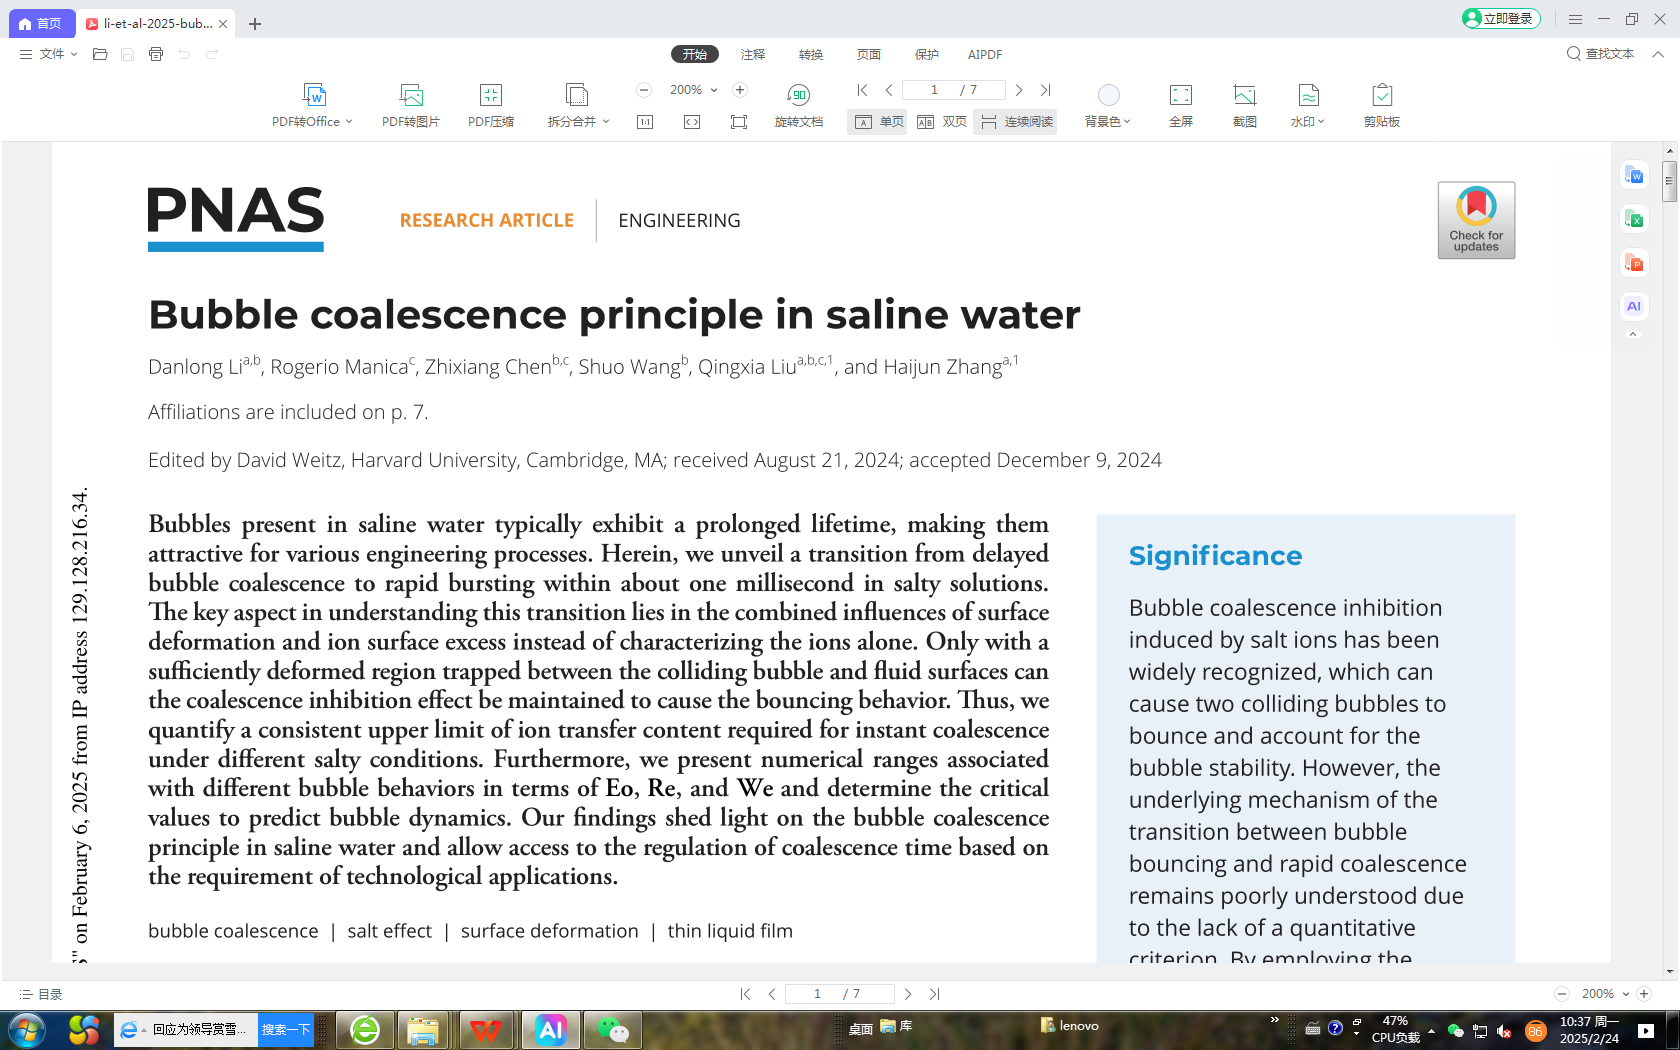Open Windows Start button
Screen dimensions: 1680x1050
coord(27,1030)
